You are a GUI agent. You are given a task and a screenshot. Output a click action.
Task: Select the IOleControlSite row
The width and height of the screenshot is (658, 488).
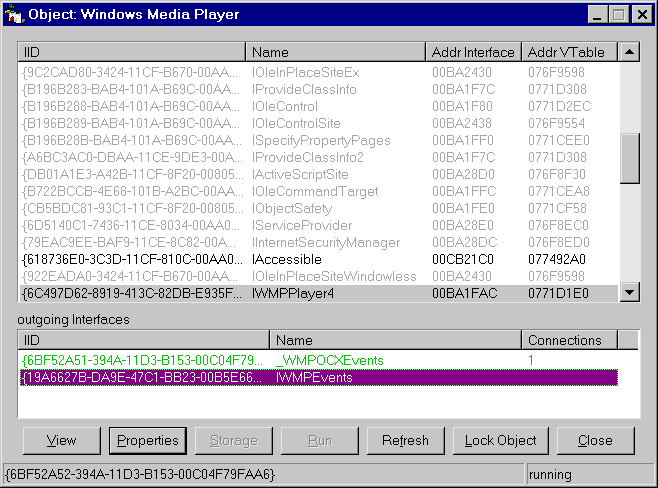click(319, 123)
